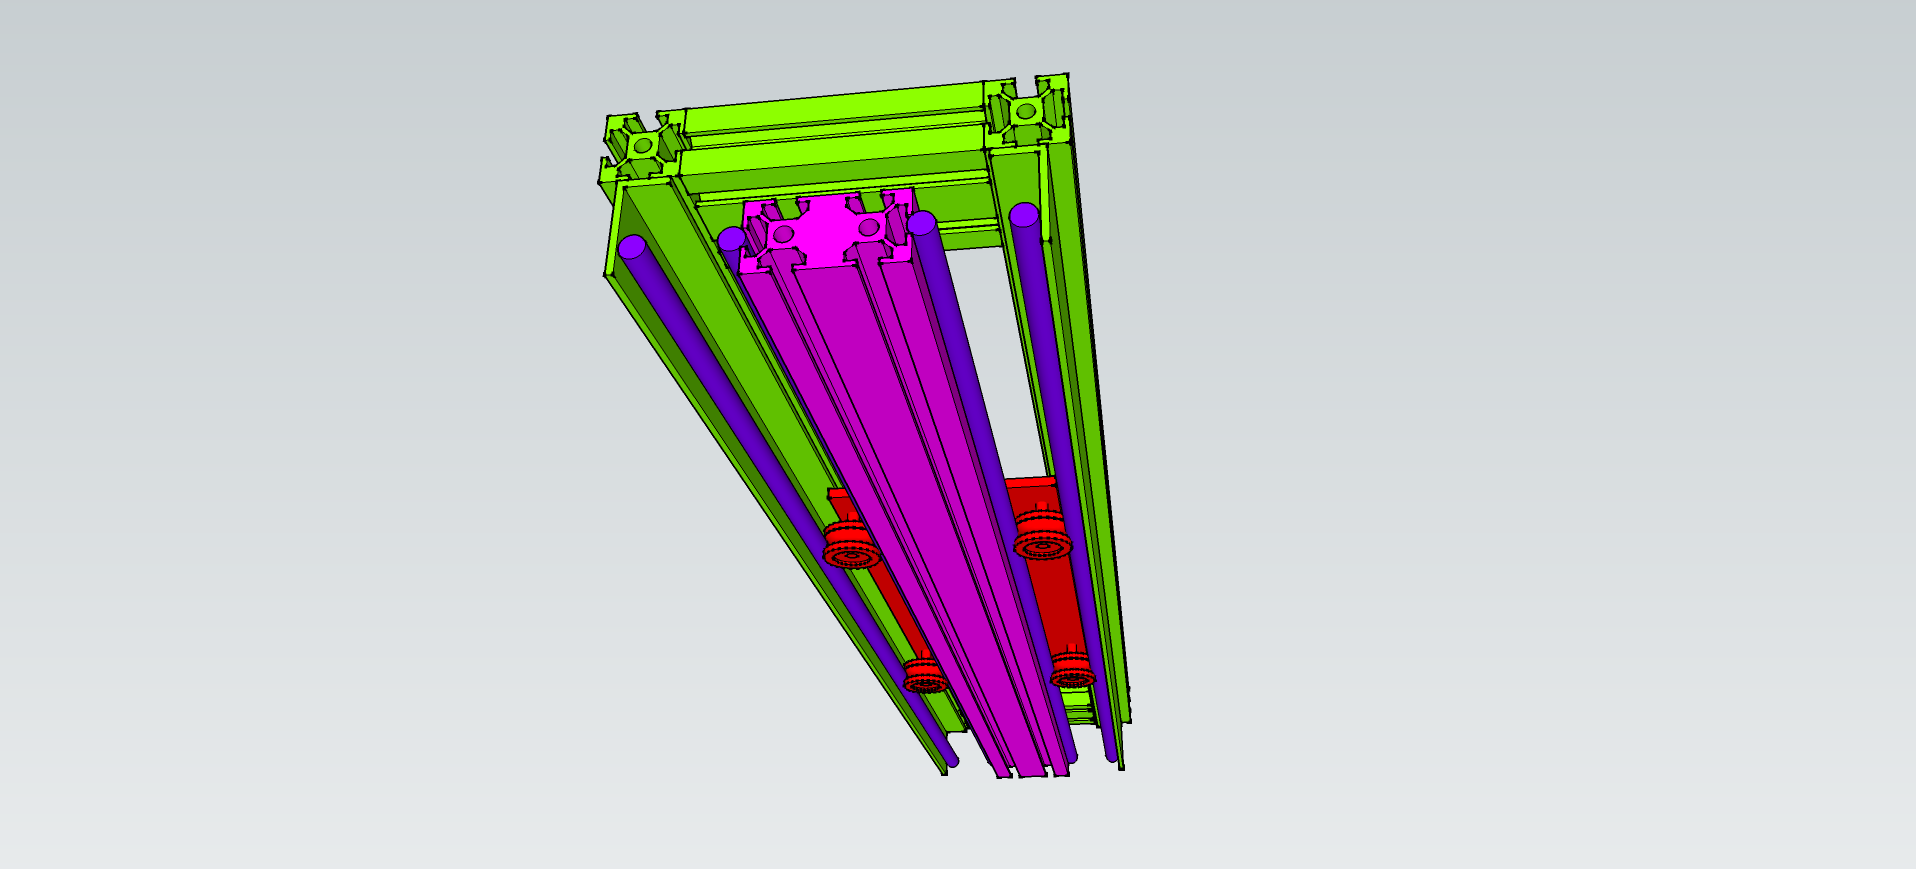Select the magenta extrusion's end face
Screen dimensions: 1916x869
pyautogui.click(x=826, y=230)
